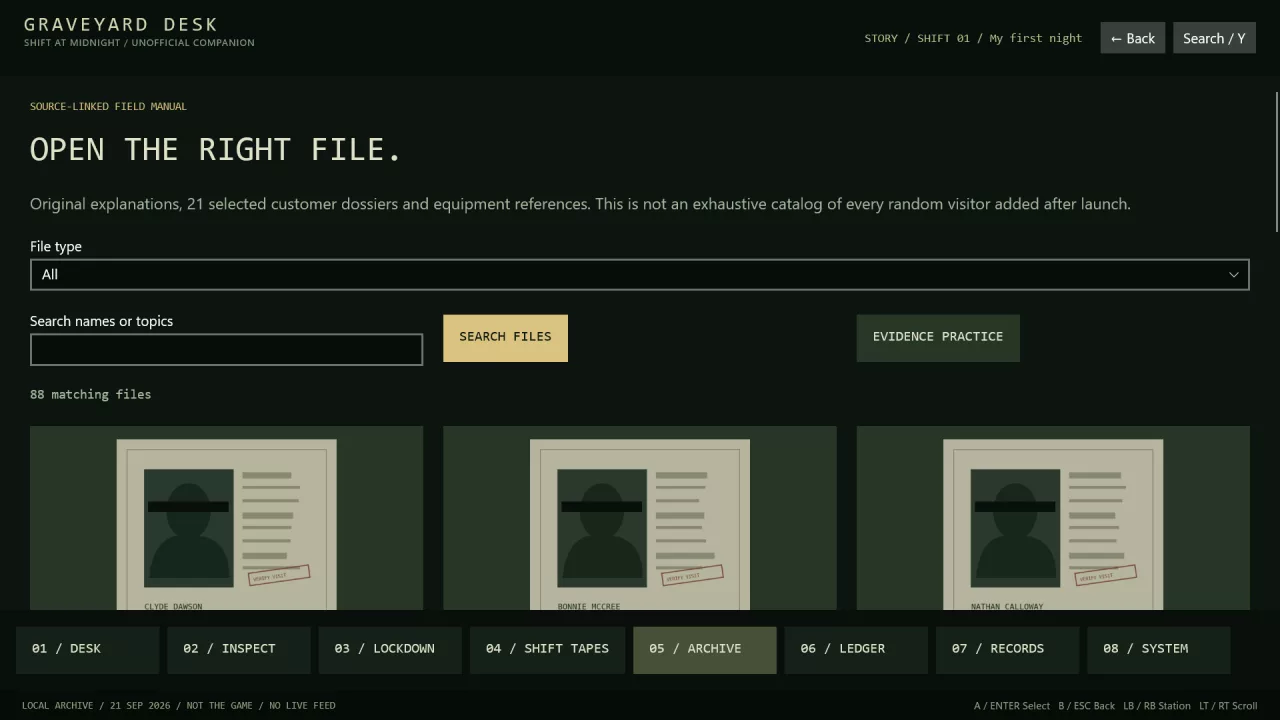Switch to the 04 / SHIFT TAPES tab
The height and width of the screenshot is (720, 1280).
tap(547, 649)
